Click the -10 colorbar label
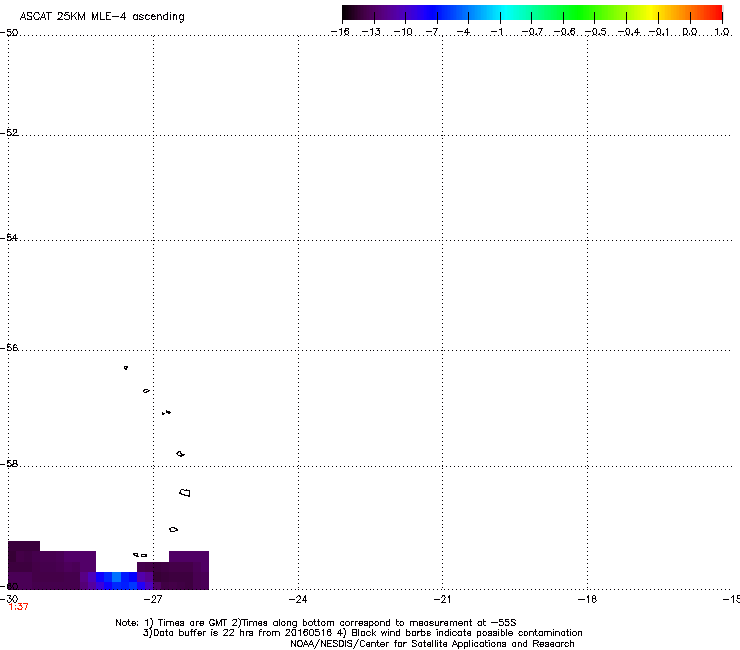This screenshot has height=650, width=740. (x=403, y=32)
